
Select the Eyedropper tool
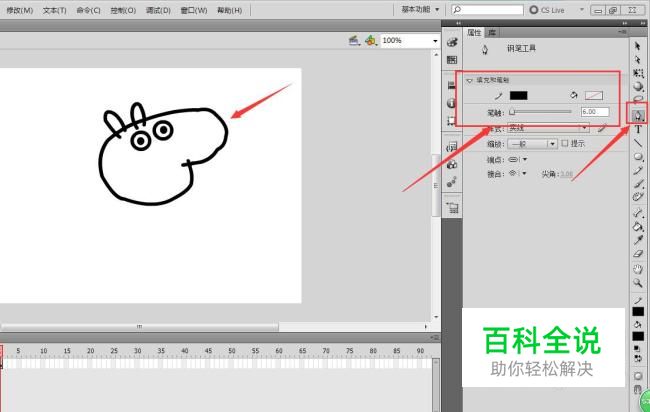coord(638,240)
